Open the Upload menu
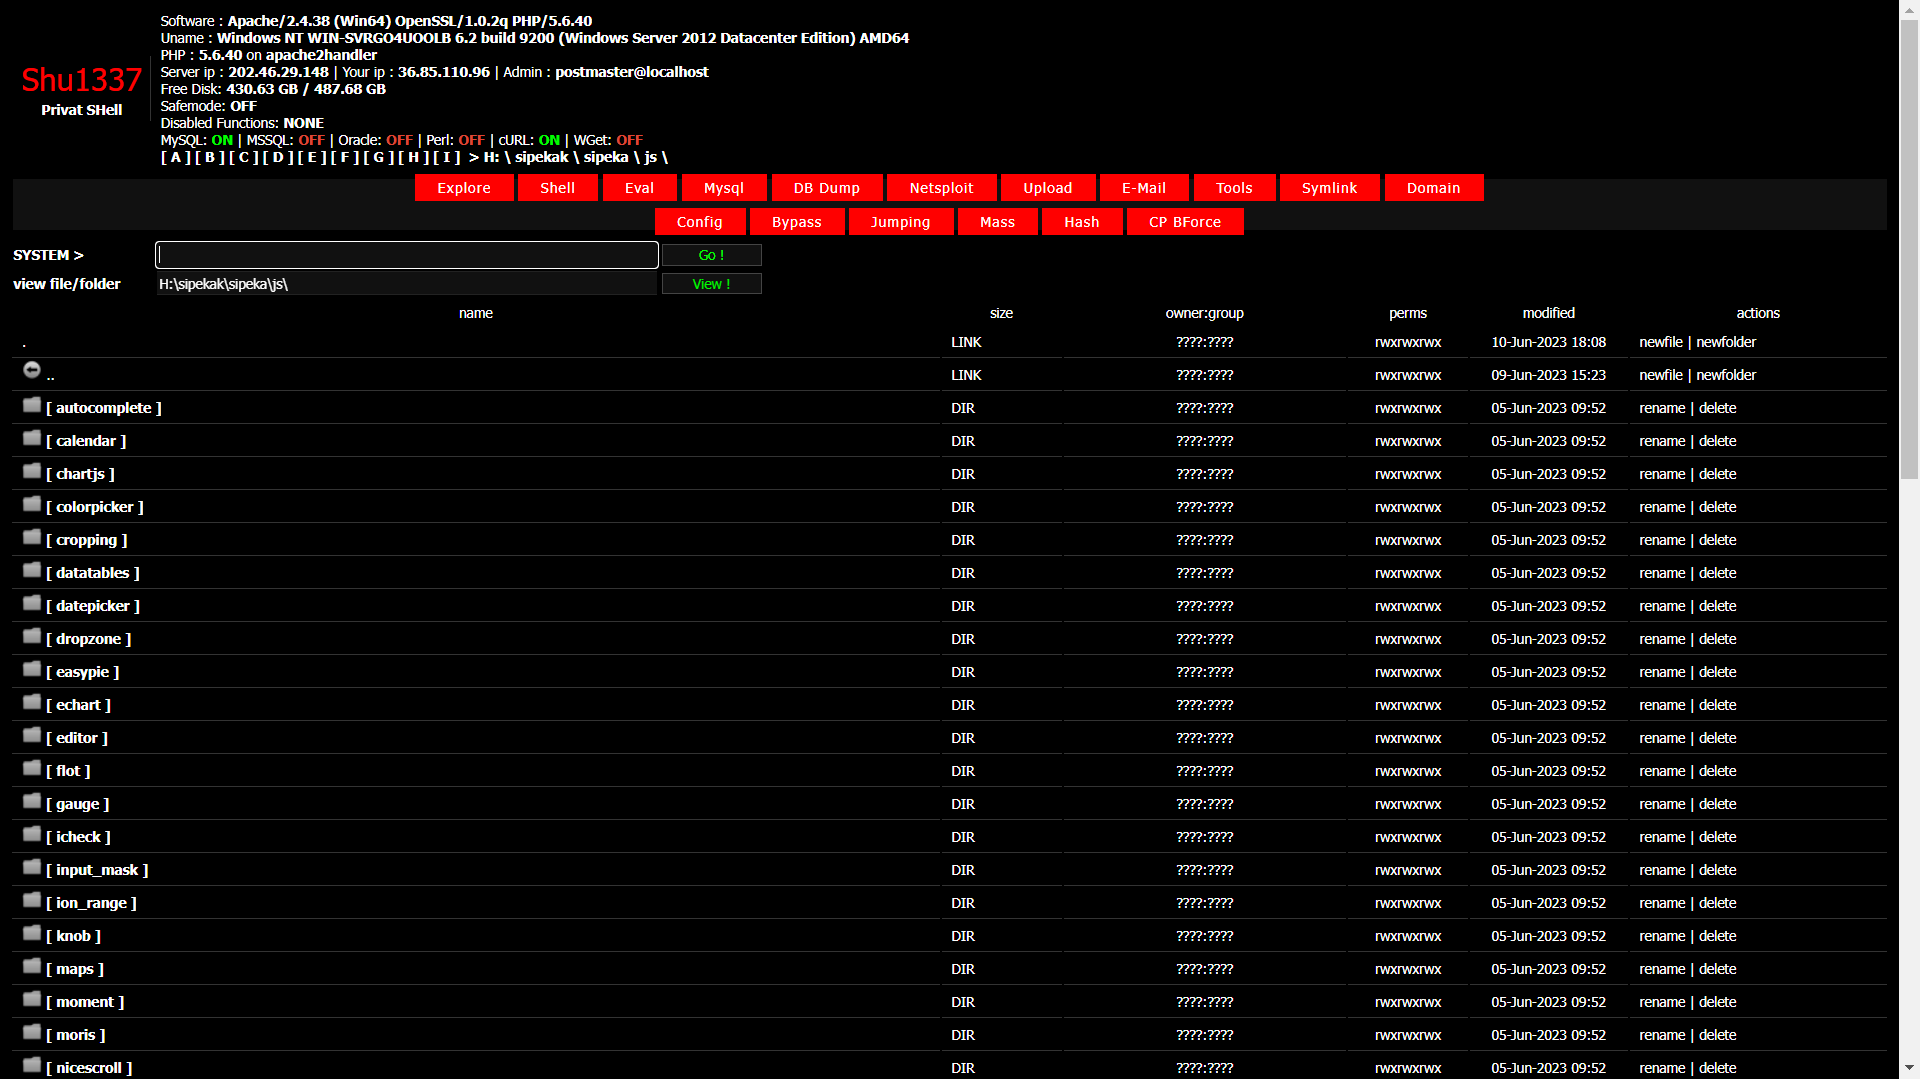This screenshot has height=1079, width=1920. (1048, 188)
